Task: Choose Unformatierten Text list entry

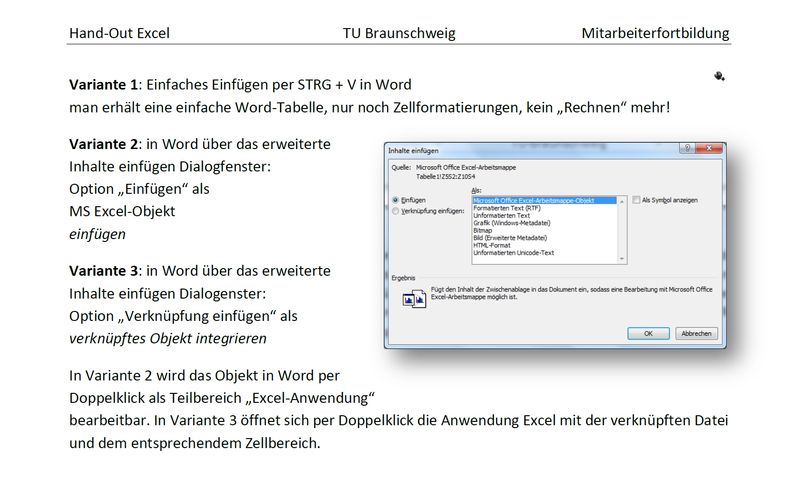Action: [502, 215]
